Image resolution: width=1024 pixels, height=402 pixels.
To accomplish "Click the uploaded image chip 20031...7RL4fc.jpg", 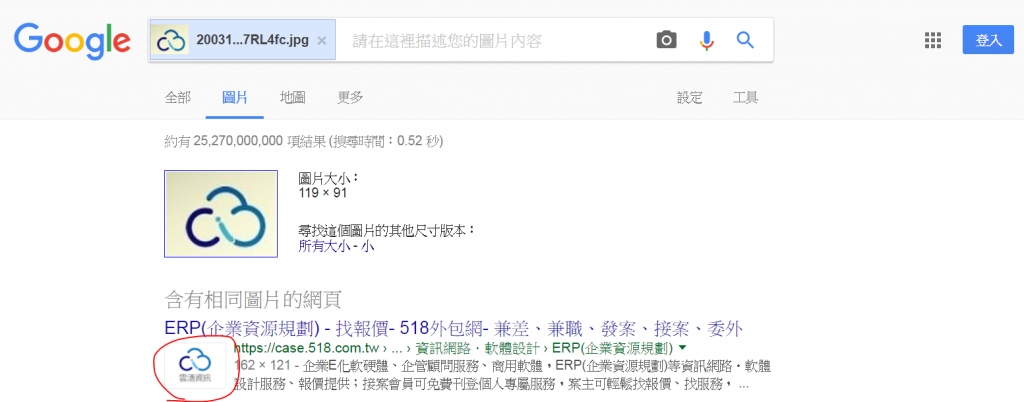I will (x=242, y=40).
